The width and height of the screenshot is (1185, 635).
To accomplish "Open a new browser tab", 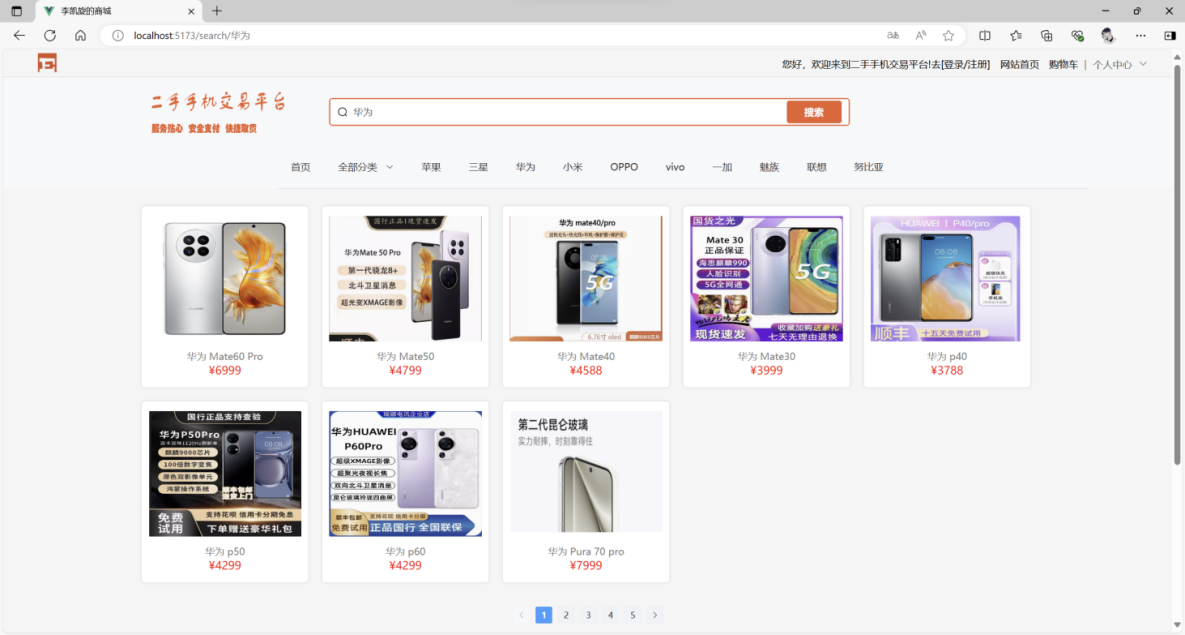I will 217,11.
